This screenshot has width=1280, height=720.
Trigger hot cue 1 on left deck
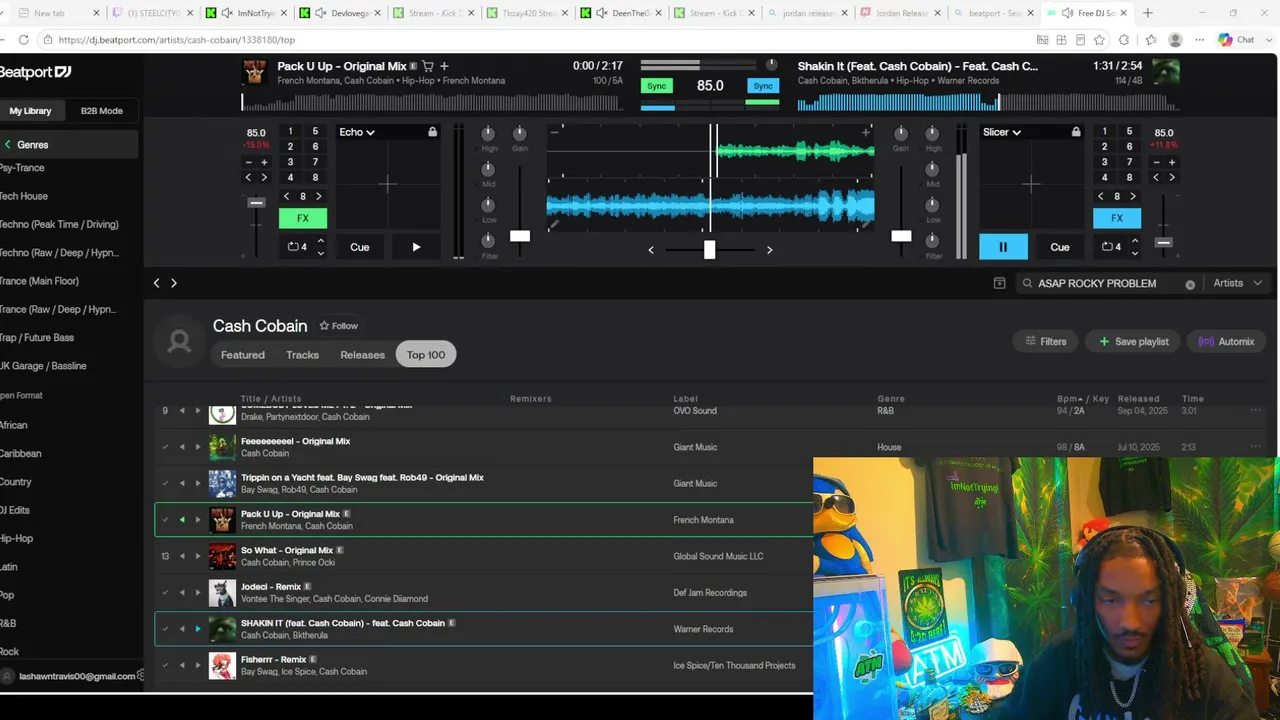pos(291,131)
